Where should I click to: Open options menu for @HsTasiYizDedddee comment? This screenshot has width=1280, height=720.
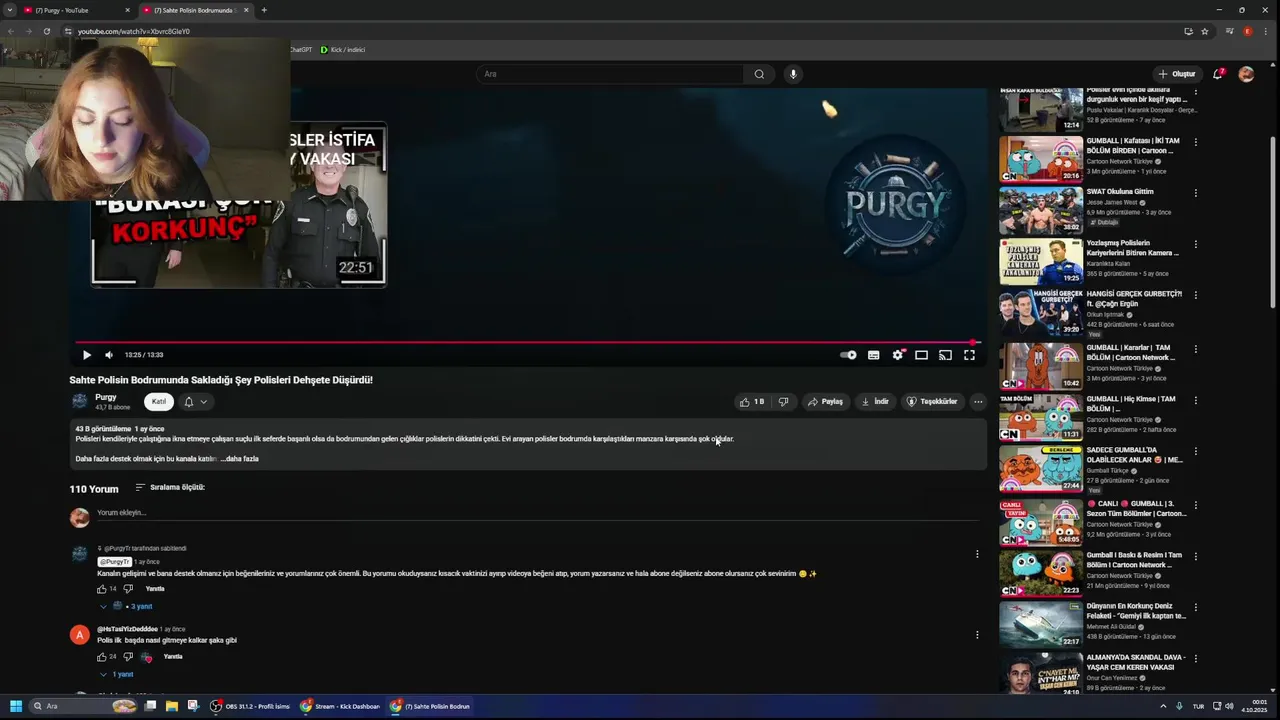point(977,635)
